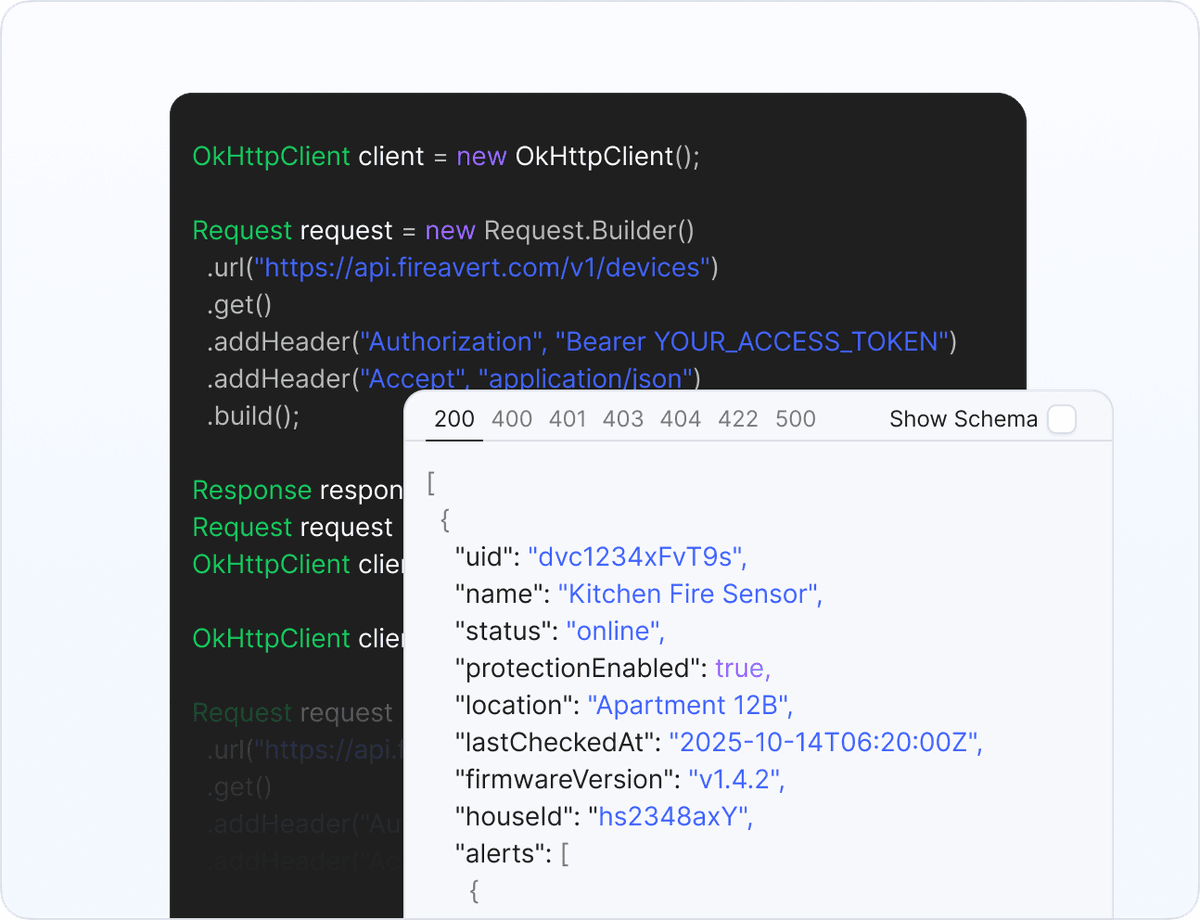This screenshot has width=1200, height=920.
Task: Click the .build() call in the code
Action: (x=253, y=416)
